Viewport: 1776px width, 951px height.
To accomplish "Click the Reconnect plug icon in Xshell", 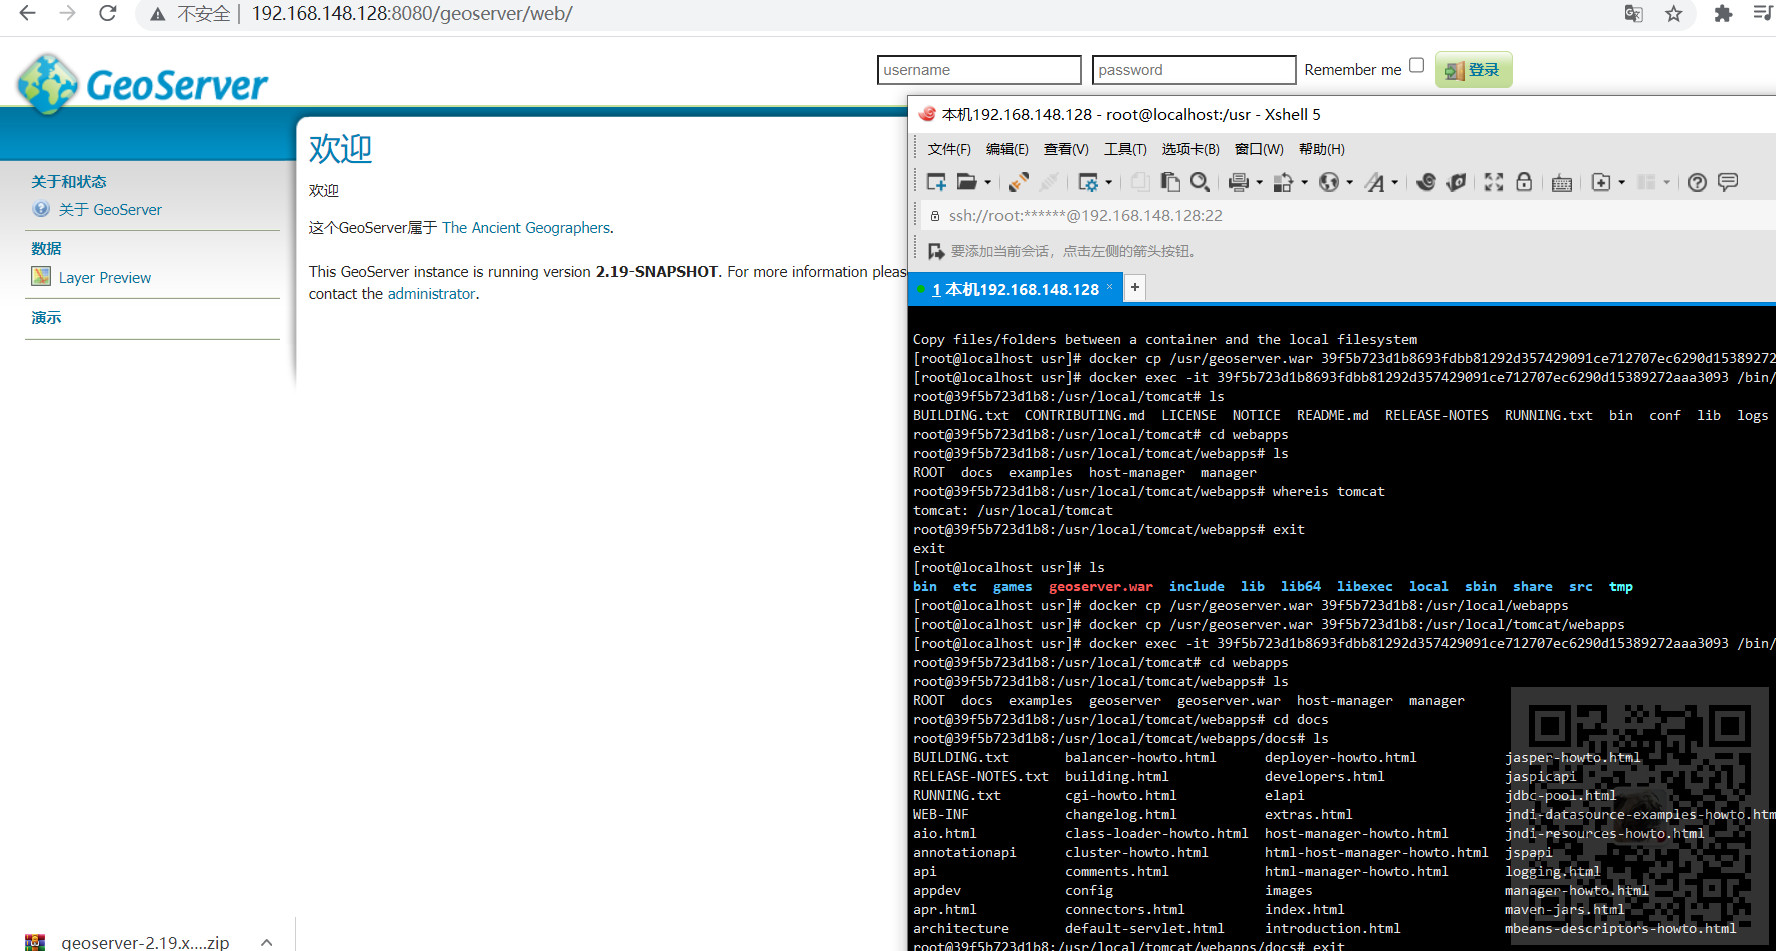I will click(x=1018, y=182).
